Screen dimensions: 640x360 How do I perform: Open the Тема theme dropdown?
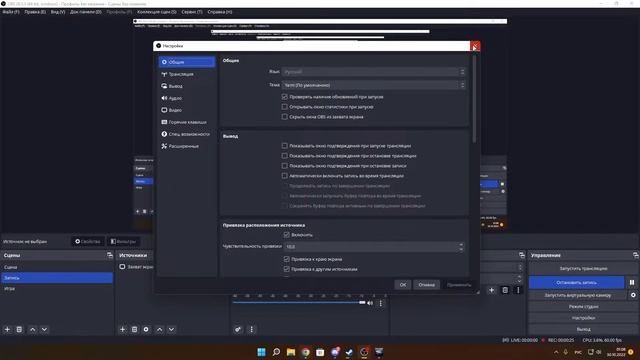(x=373, y=85)
